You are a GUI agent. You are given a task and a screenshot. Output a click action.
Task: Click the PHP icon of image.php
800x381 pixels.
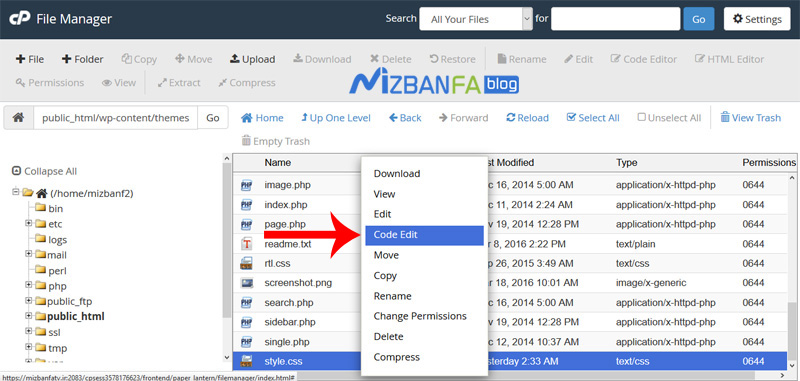[246, 185]
